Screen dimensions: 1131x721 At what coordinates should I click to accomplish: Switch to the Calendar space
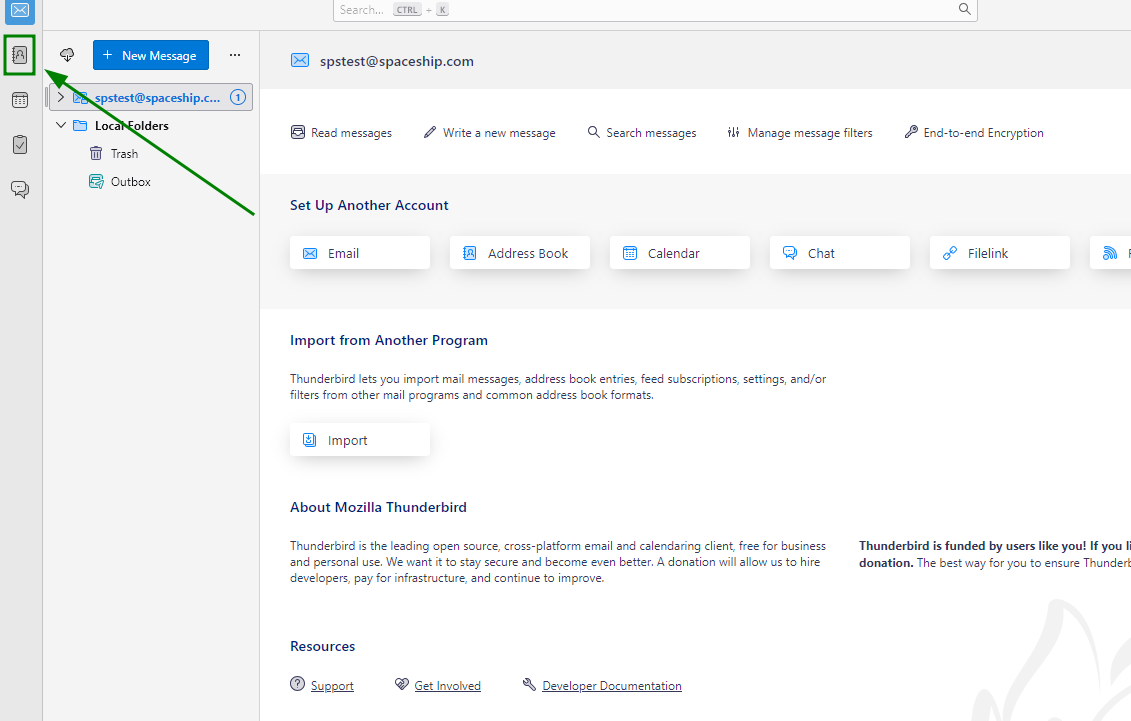coord(19,100)
